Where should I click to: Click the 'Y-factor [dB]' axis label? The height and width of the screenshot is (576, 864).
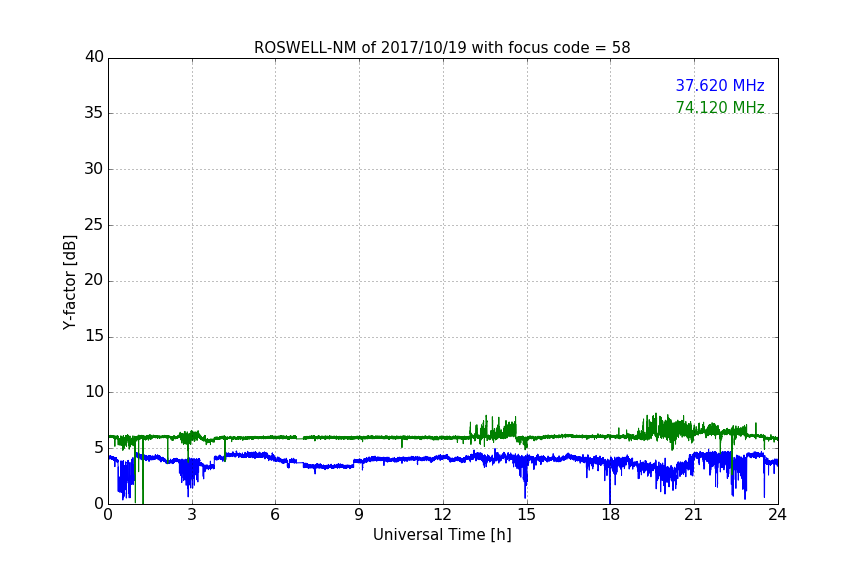pyautogui.click(x=69, y=282)
